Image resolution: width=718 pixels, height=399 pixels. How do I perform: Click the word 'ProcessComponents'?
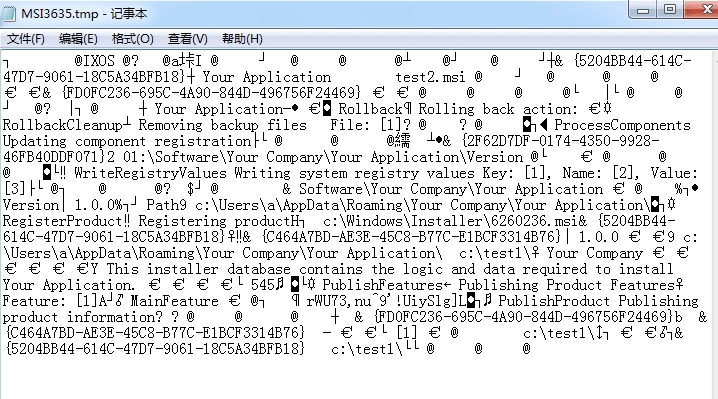(x=622, y=125)
